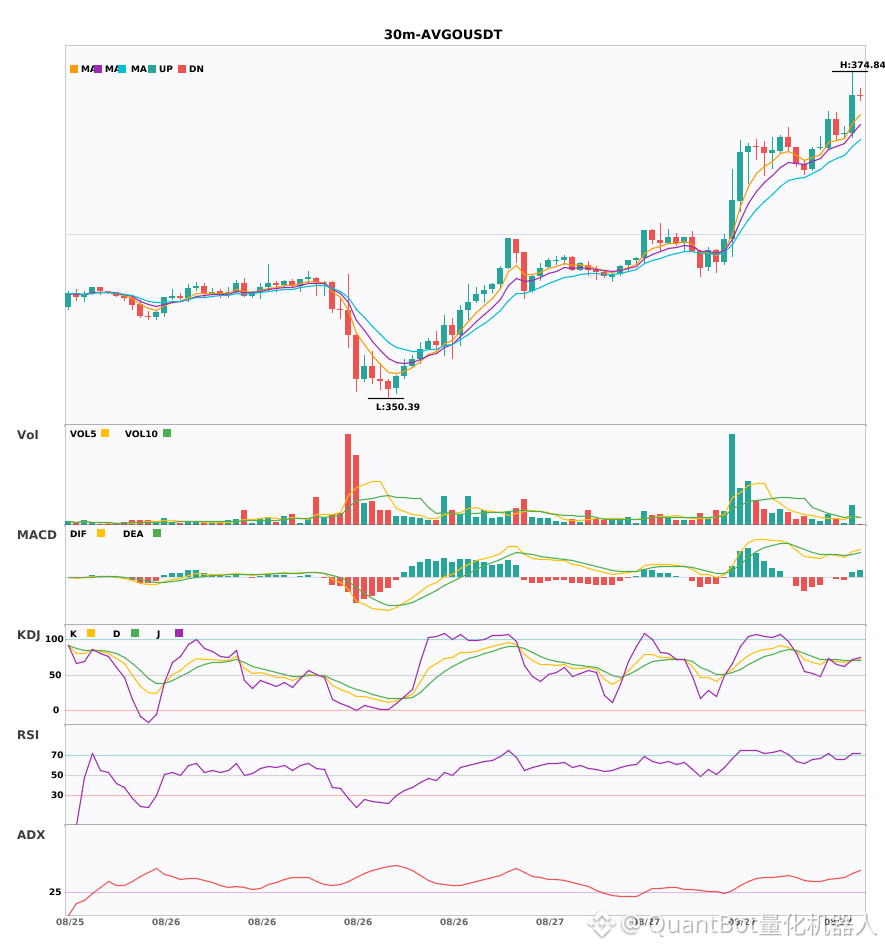Click the RSI 30 axis label

coord(57,795)
